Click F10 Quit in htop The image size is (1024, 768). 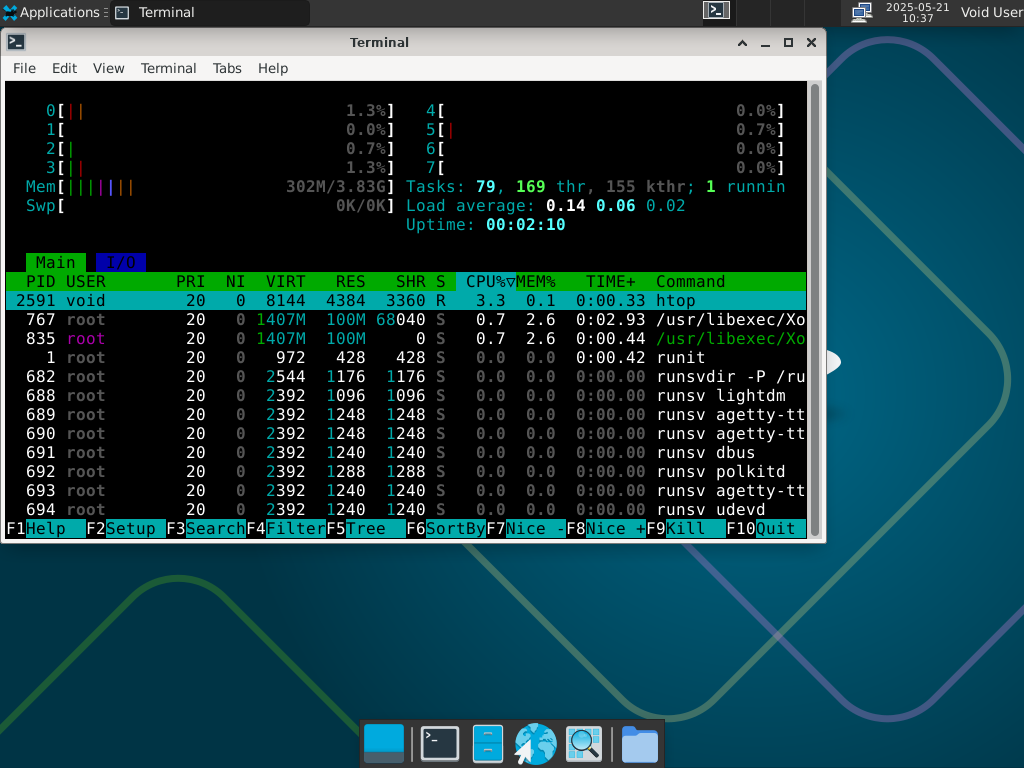coord(765,528)
